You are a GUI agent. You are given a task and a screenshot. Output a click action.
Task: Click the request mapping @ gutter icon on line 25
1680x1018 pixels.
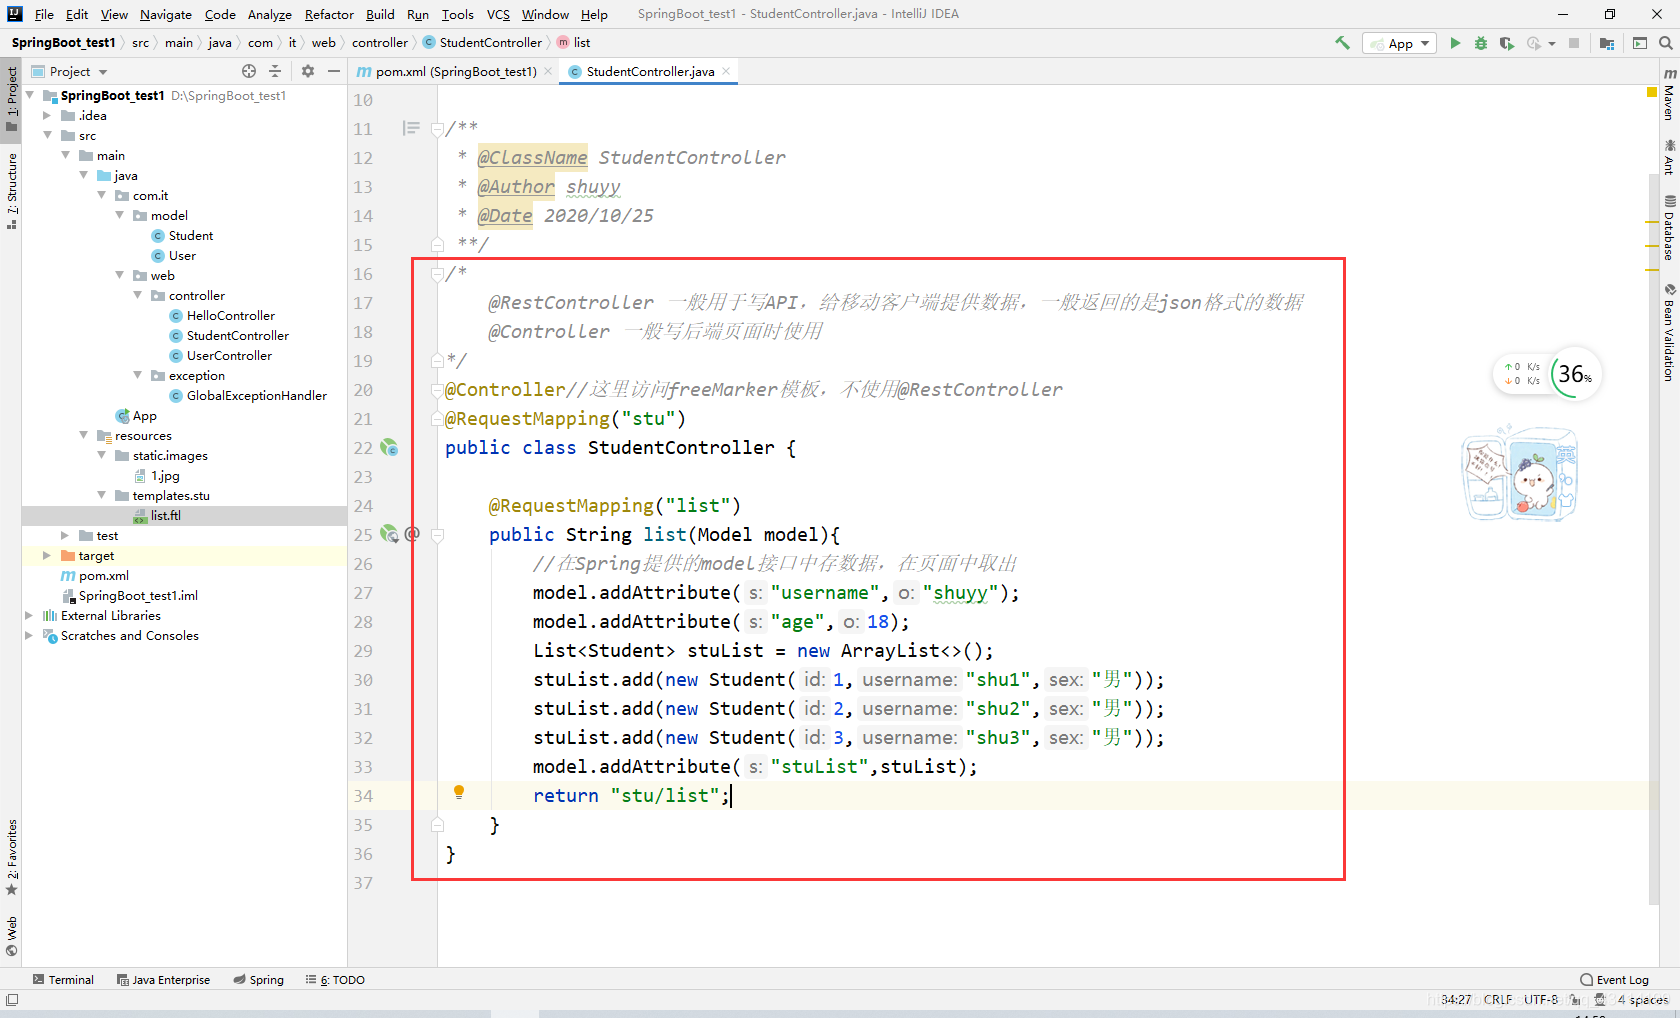point(412,534)
